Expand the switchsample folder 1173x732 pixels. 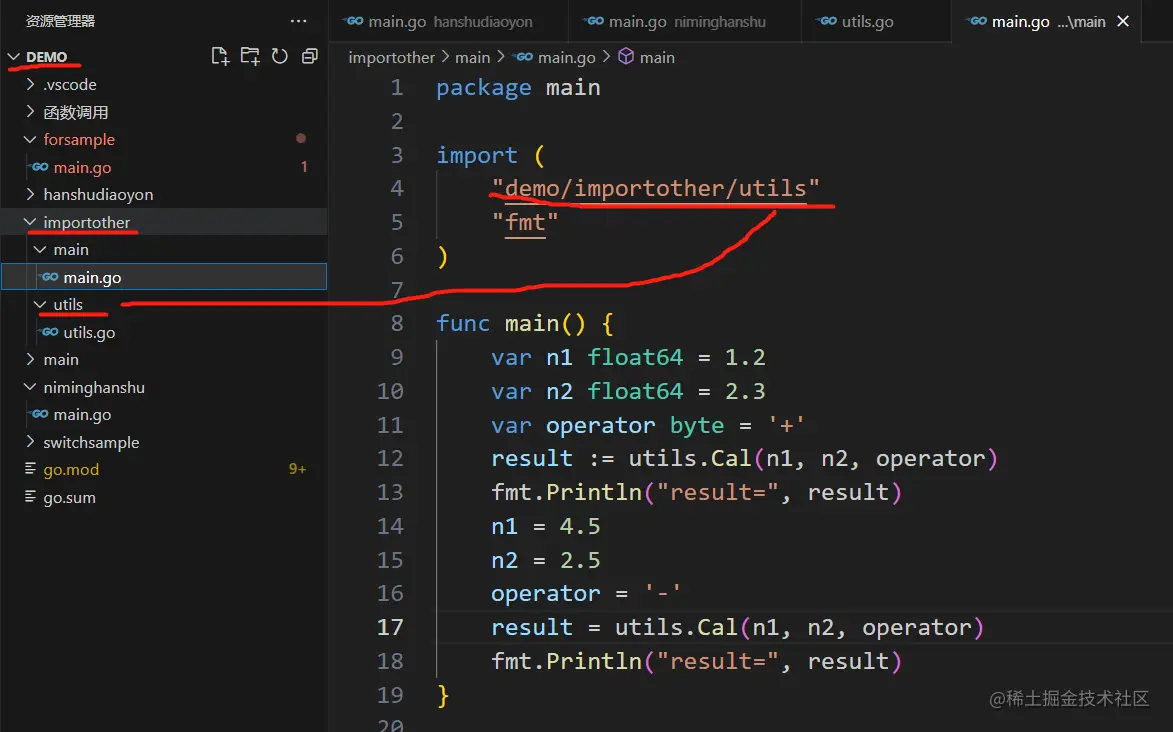[x=30, y=442]
